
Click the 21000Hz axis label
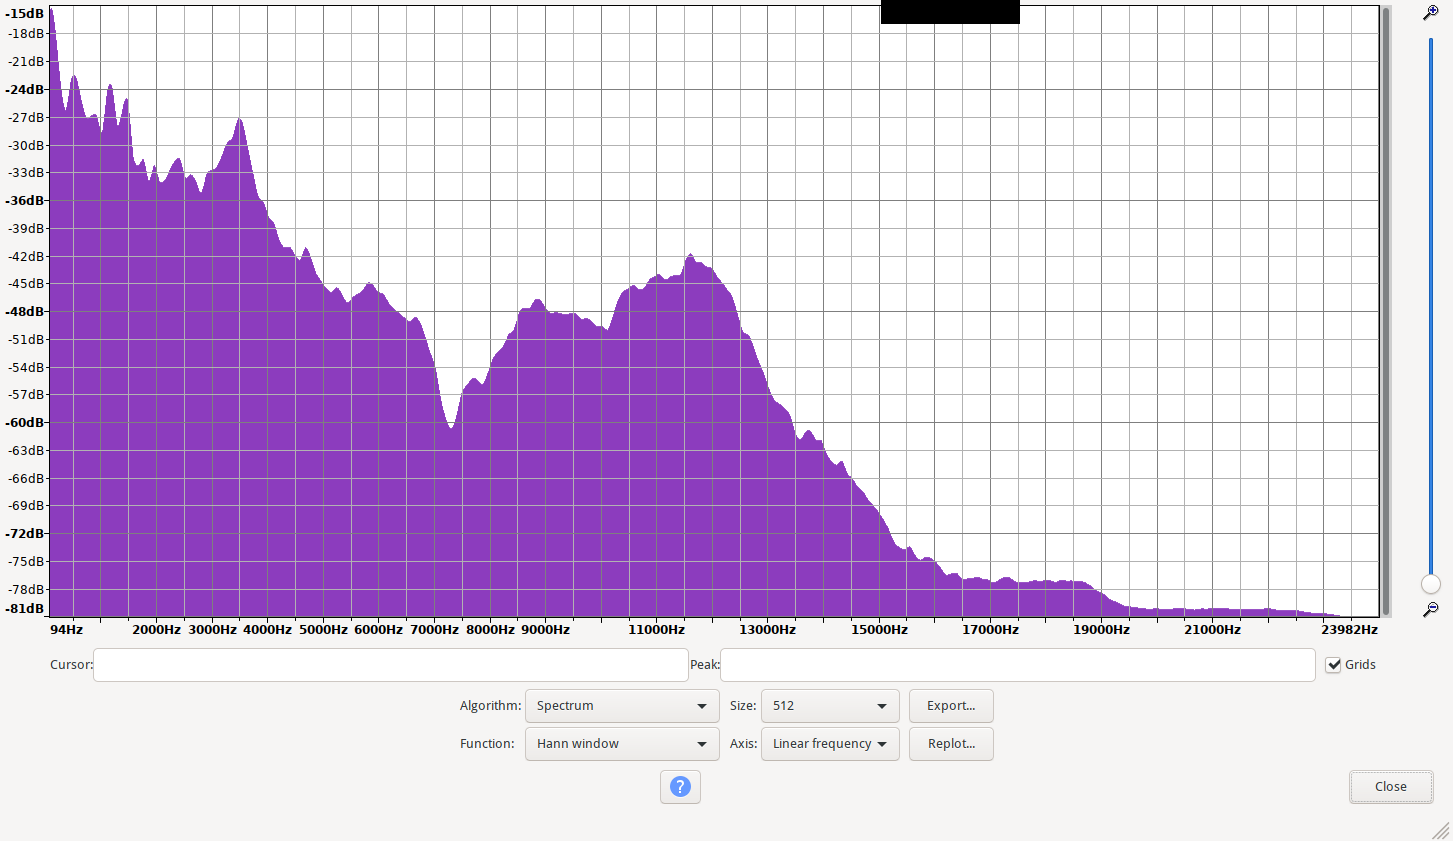pyautogui.click(x=1212, y=630)
